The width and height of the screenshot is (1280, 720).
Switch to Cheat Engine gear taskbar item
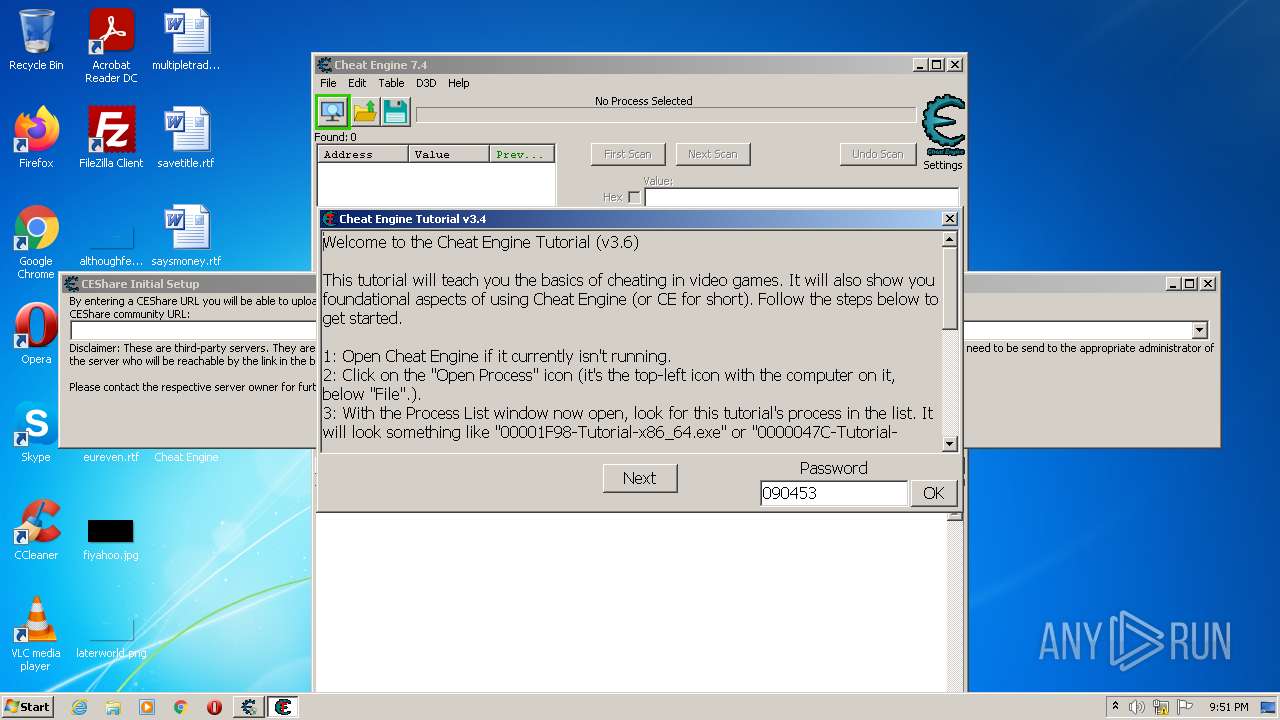(249, 707)
